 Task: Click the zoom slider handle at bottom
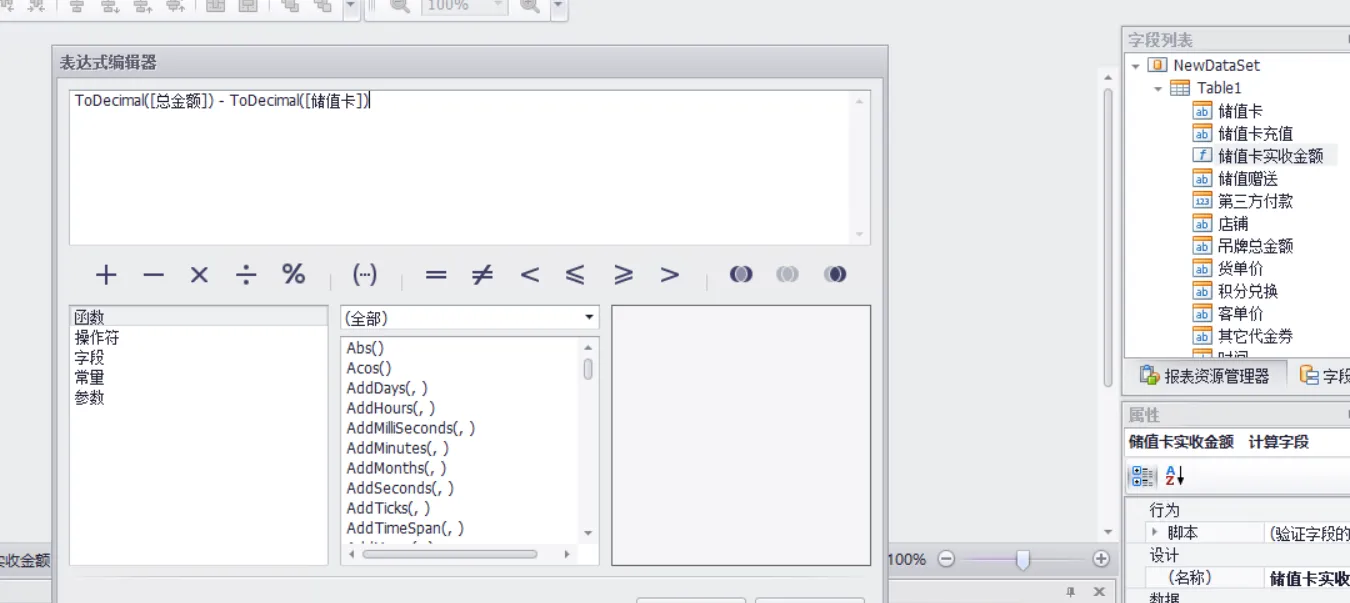pos(1023,560)
